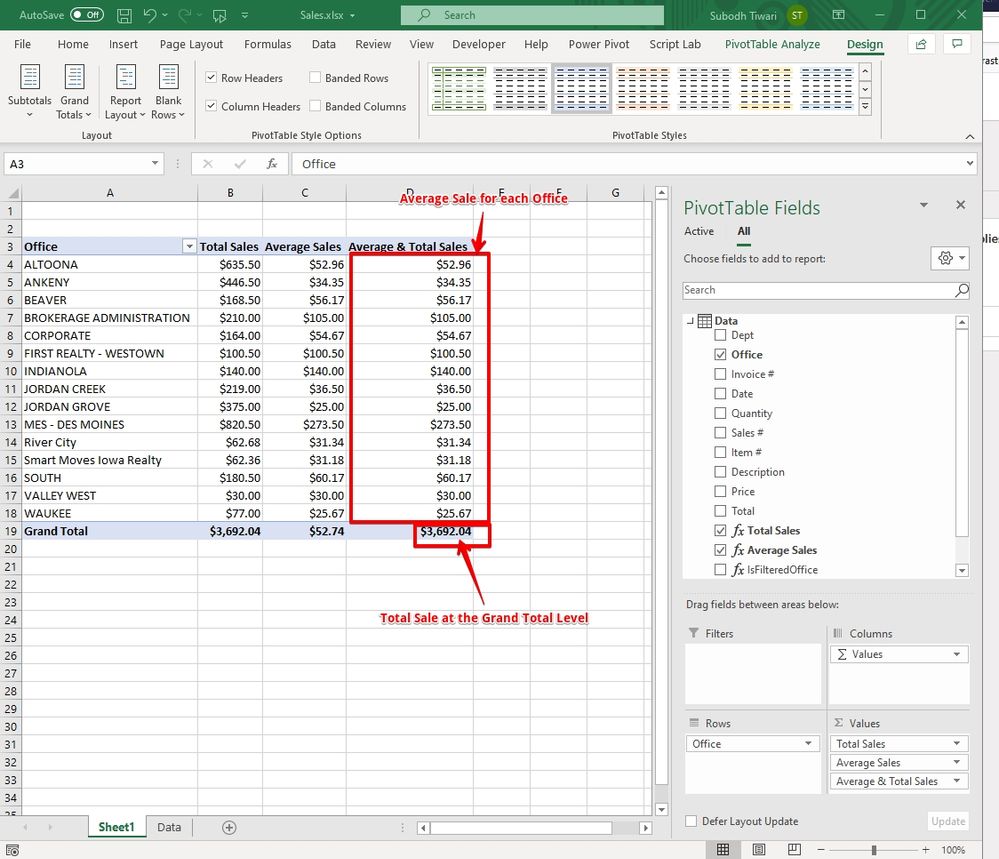Uncheck the Total Sales measure checkbox
The image size is (999, 859).
(x=720, y=530)
